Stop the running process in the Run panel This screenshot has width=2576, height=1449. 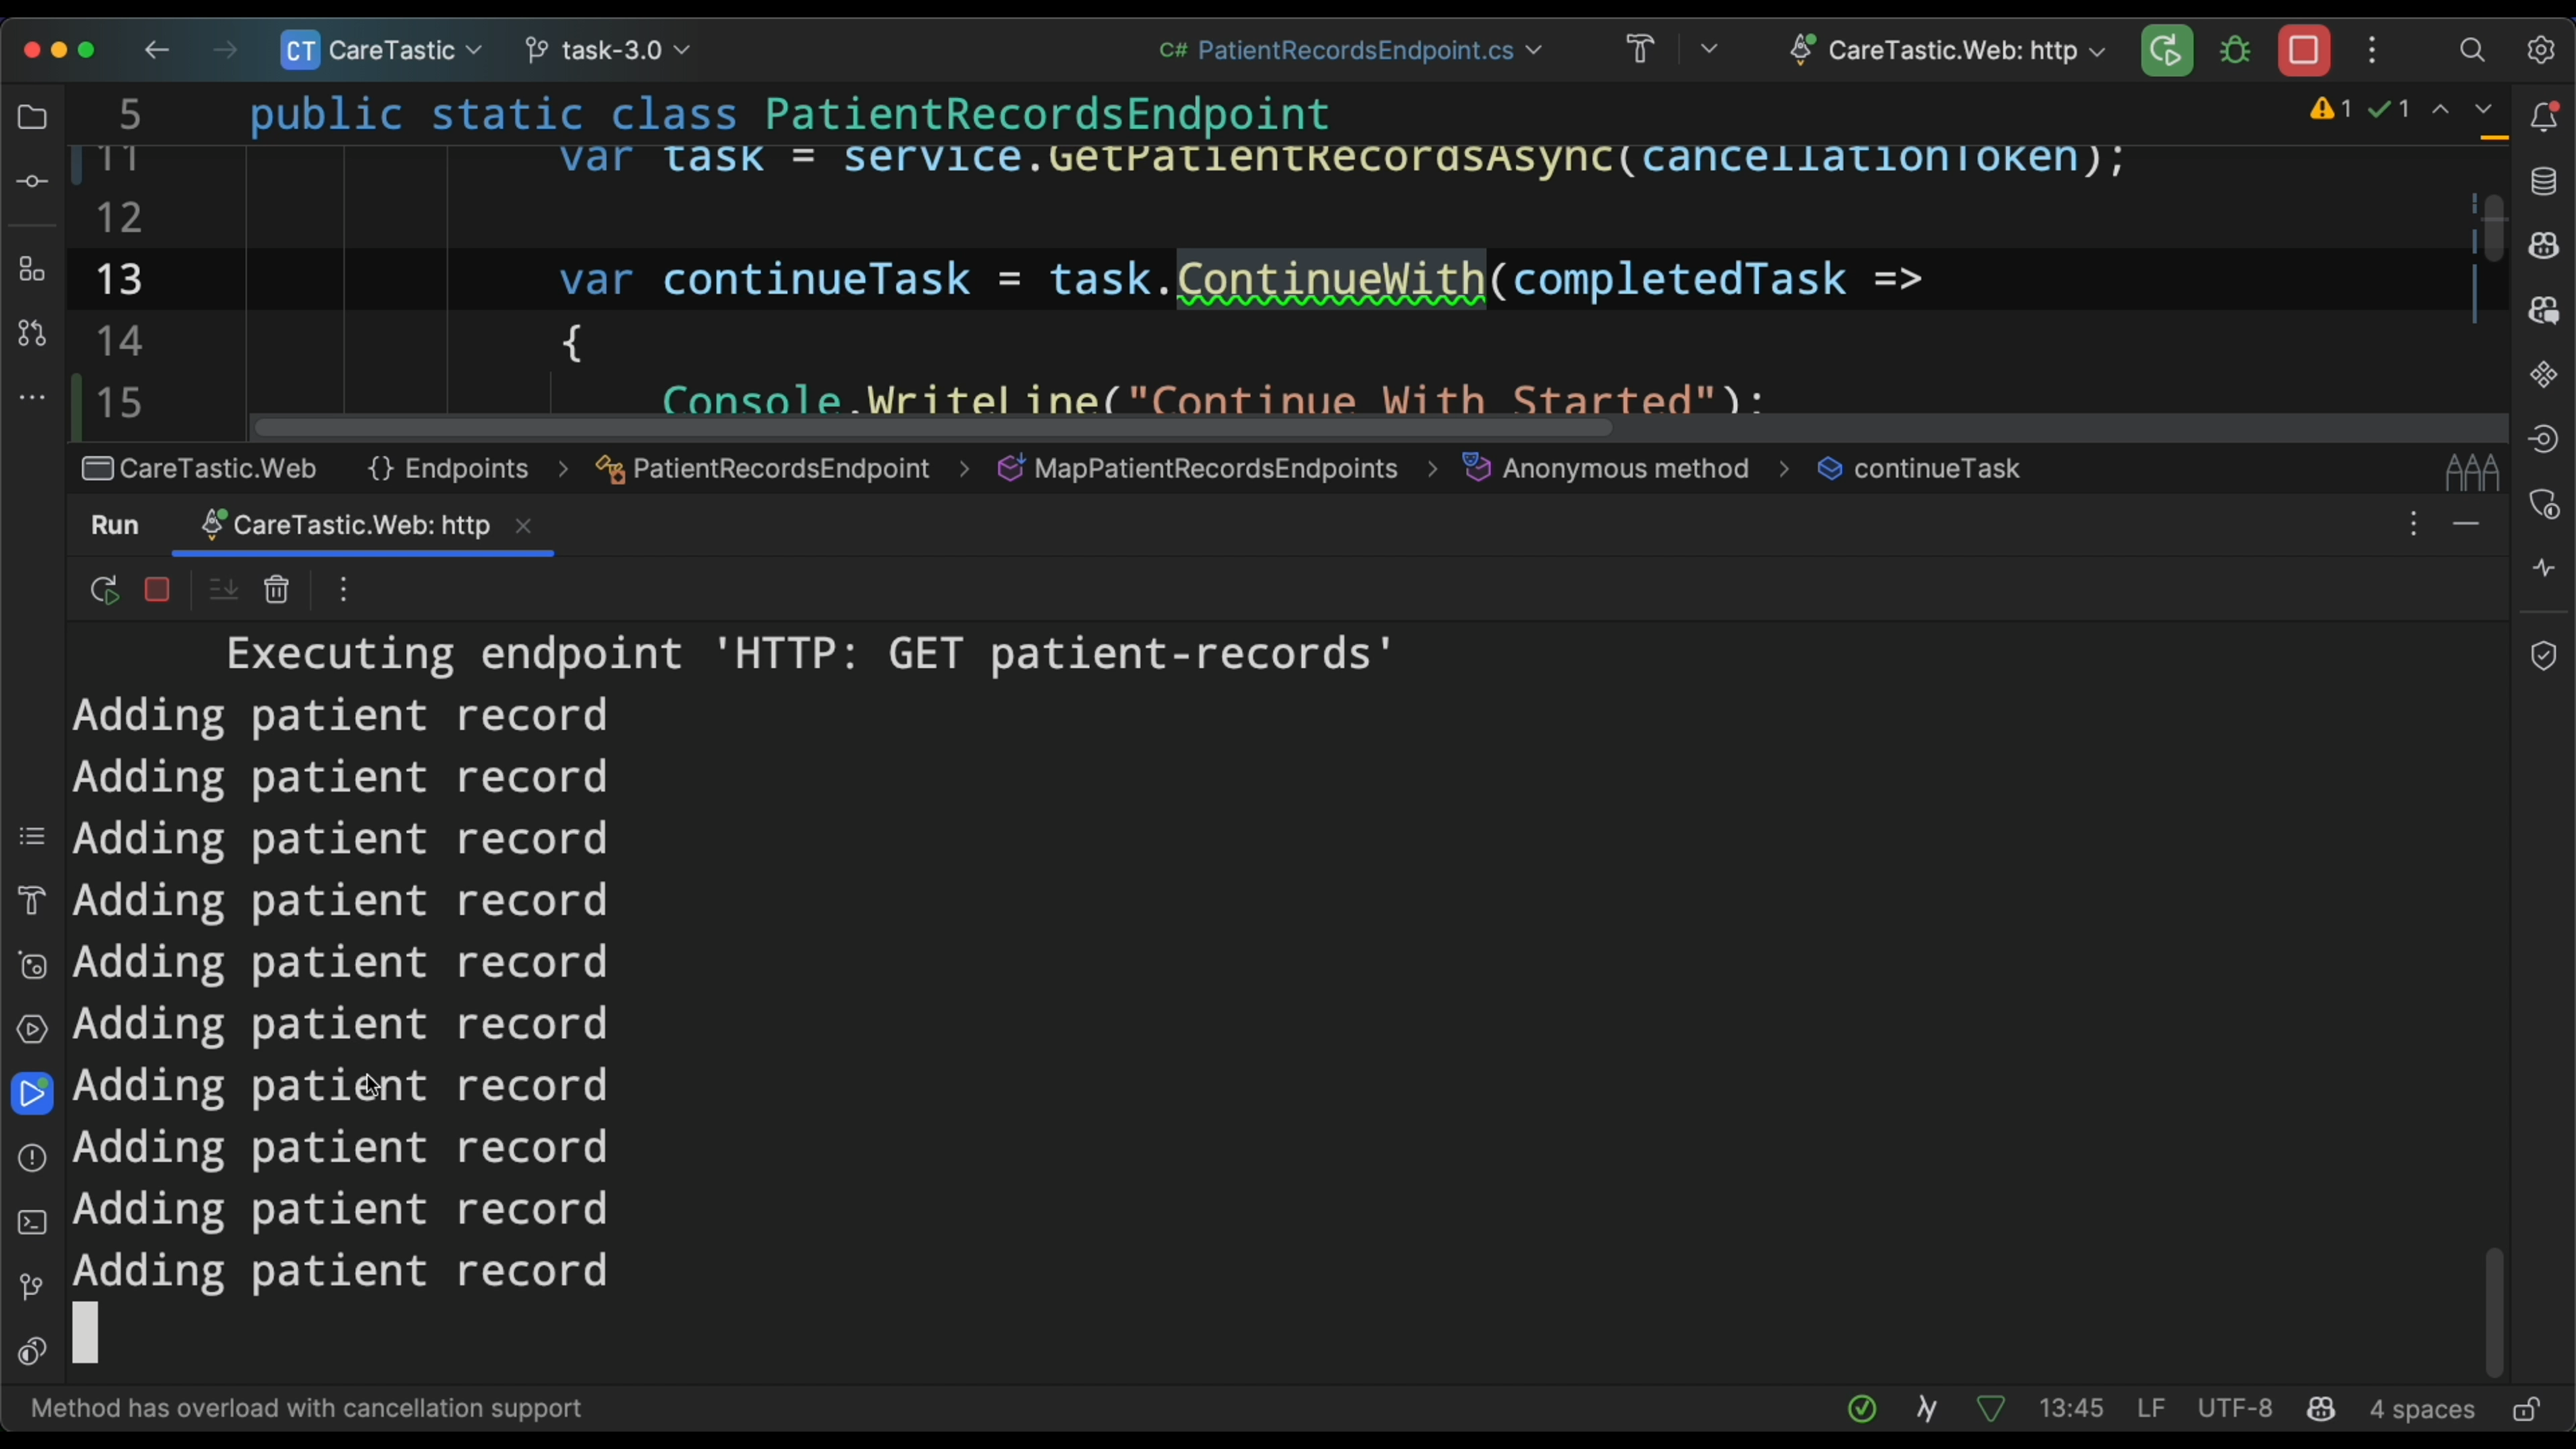[157, 590]
